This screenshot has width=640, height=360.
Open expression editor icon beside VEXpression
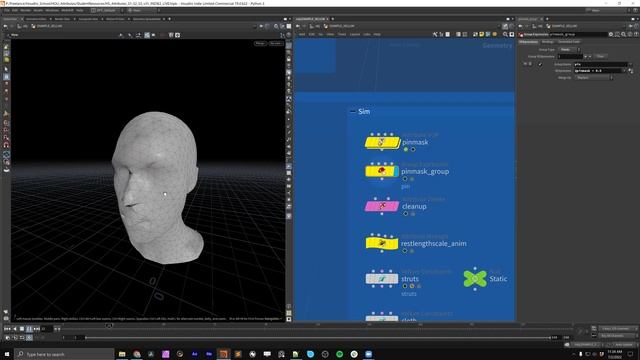631,71
